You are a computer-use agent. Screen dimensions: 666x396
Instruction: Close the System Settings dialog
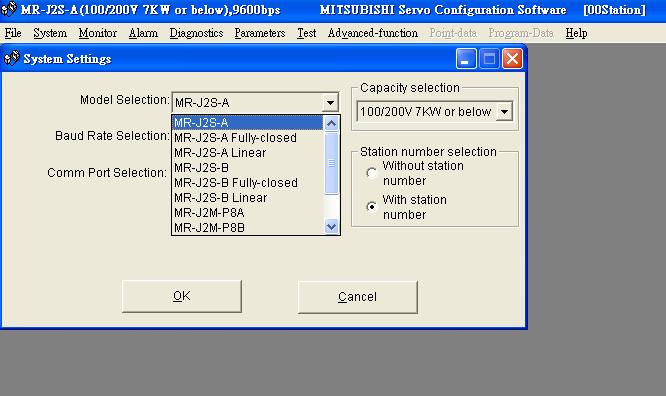click(x=512, y=59)
